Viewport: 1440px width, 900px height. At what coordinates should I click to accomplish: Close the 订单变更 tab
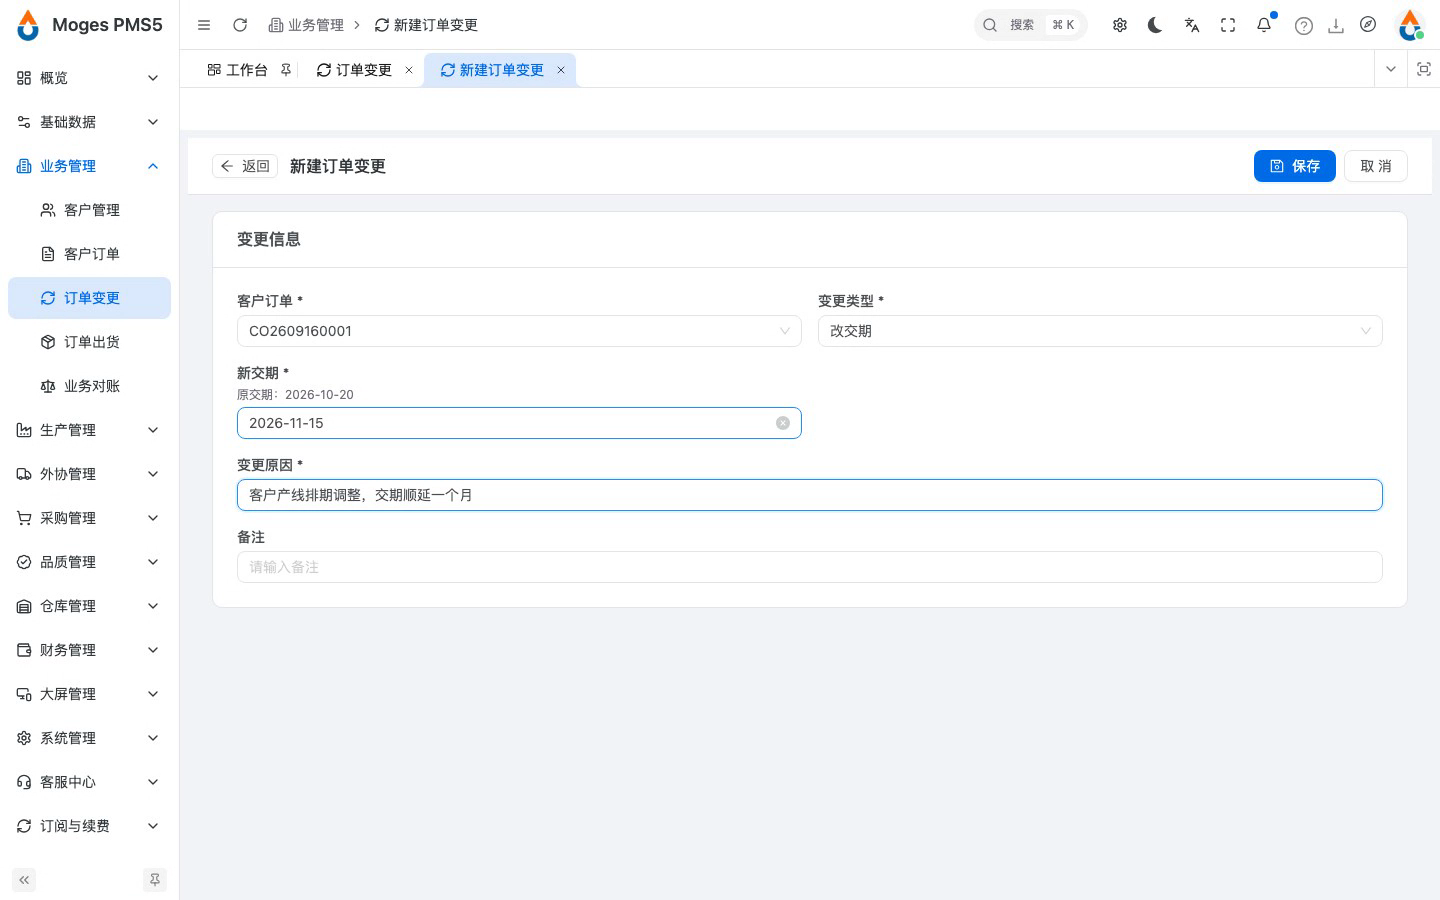(409, 70)
